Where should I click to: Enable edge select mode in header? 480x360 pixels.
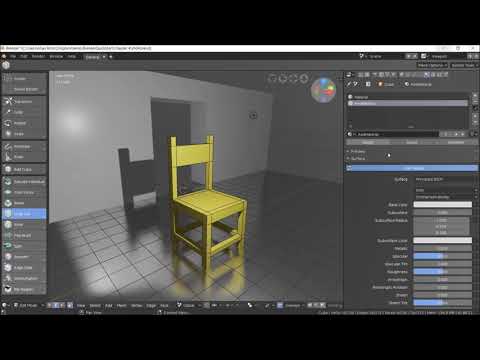(x=56, y=305)
